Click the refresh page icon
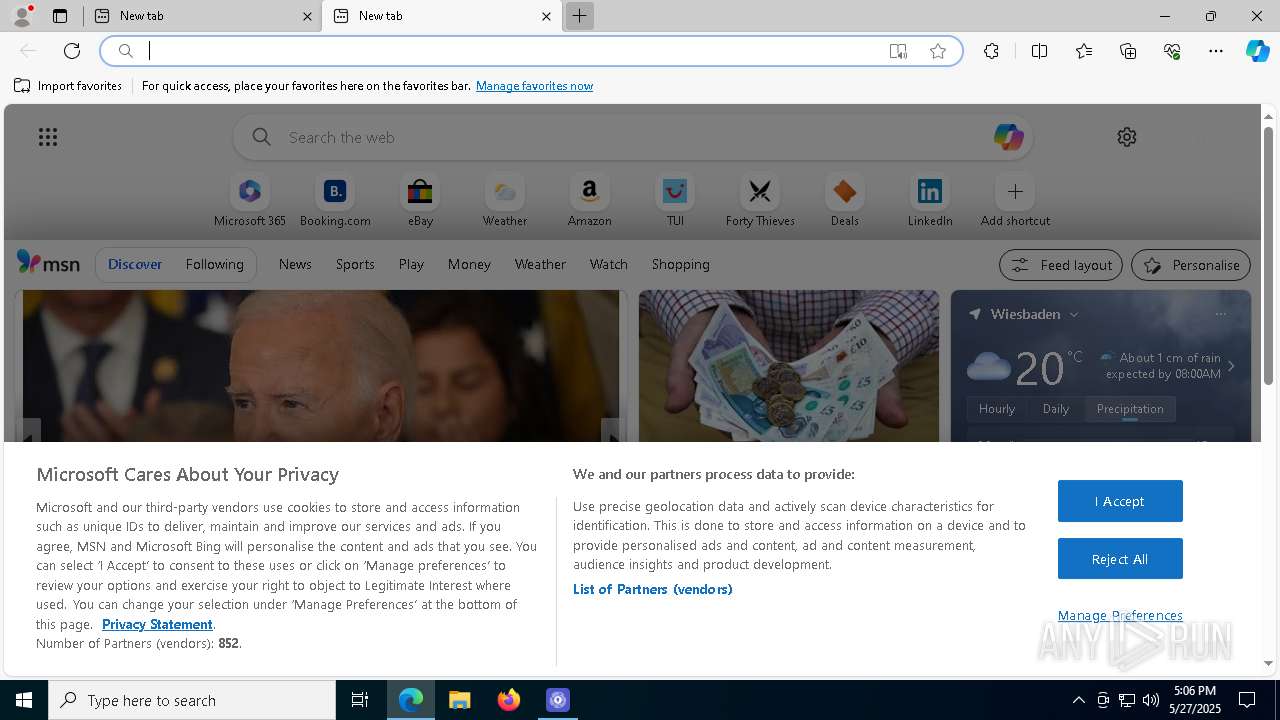 [72, 51]
